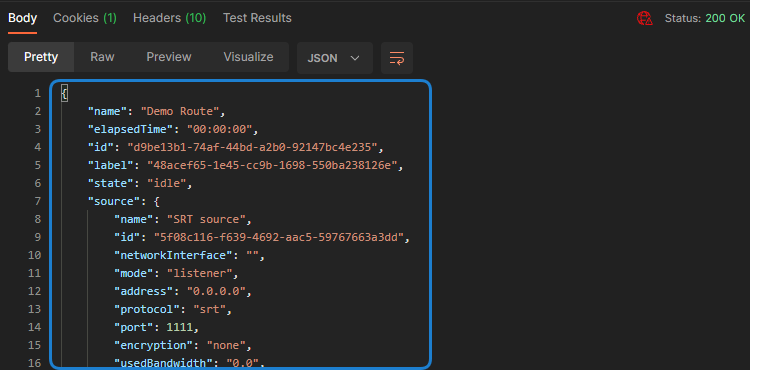
Task: Click the "listener" mode value
Action: pos(199,273)
